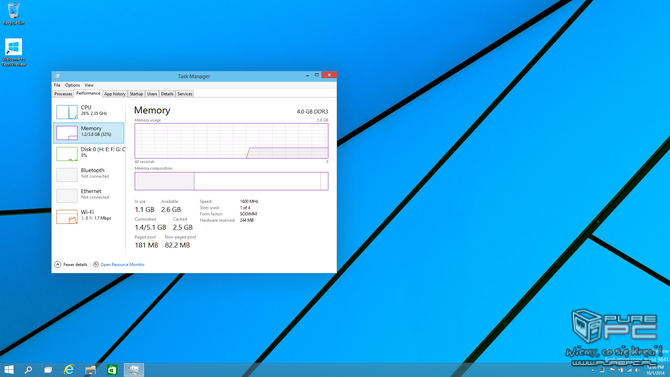Select the CPU performance graph thumbnail
The width and height of the screenshot is (670, 377).
point(67,112)
